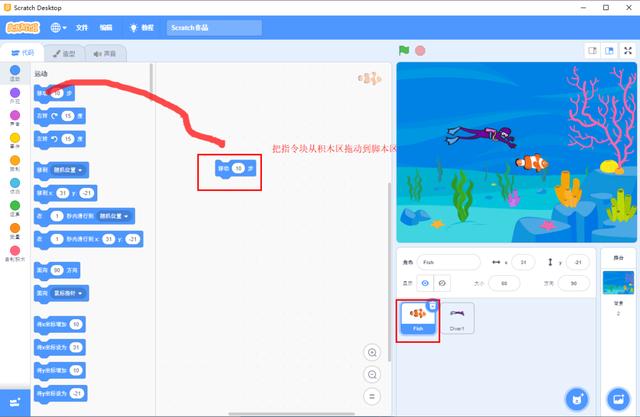Delete the Fish sprite with trash icon

(432, 306)
